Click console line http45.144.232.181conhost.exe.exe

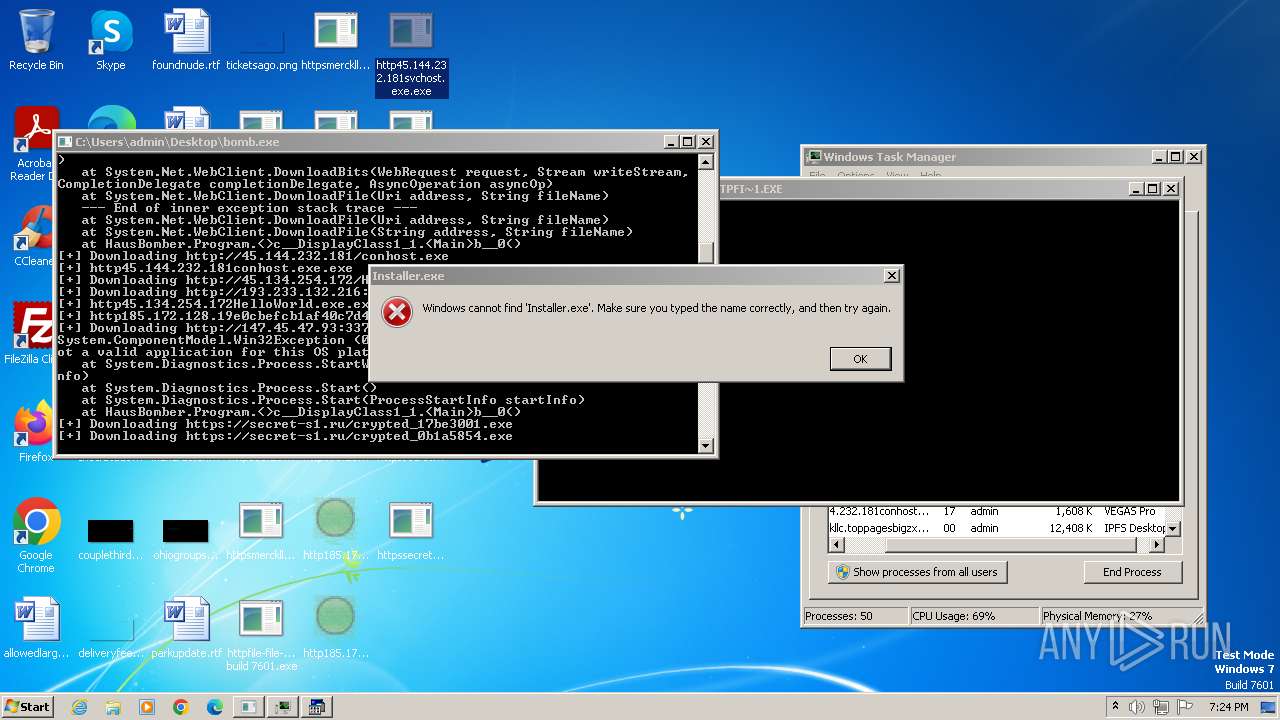(x=205, y=268)
